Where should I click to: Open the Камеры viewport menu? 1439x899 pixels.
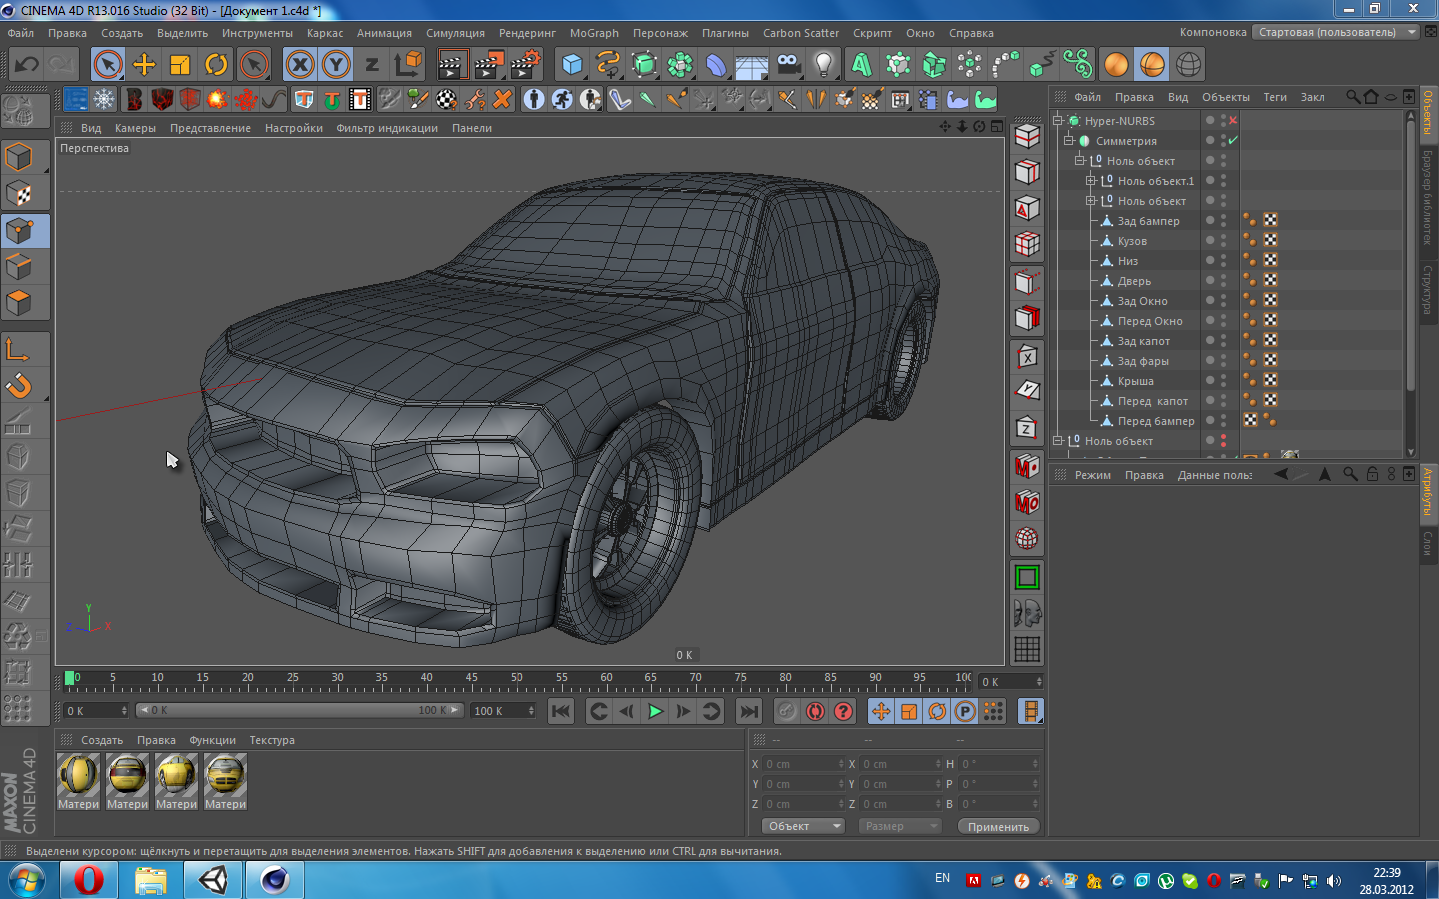coord(135,128)
